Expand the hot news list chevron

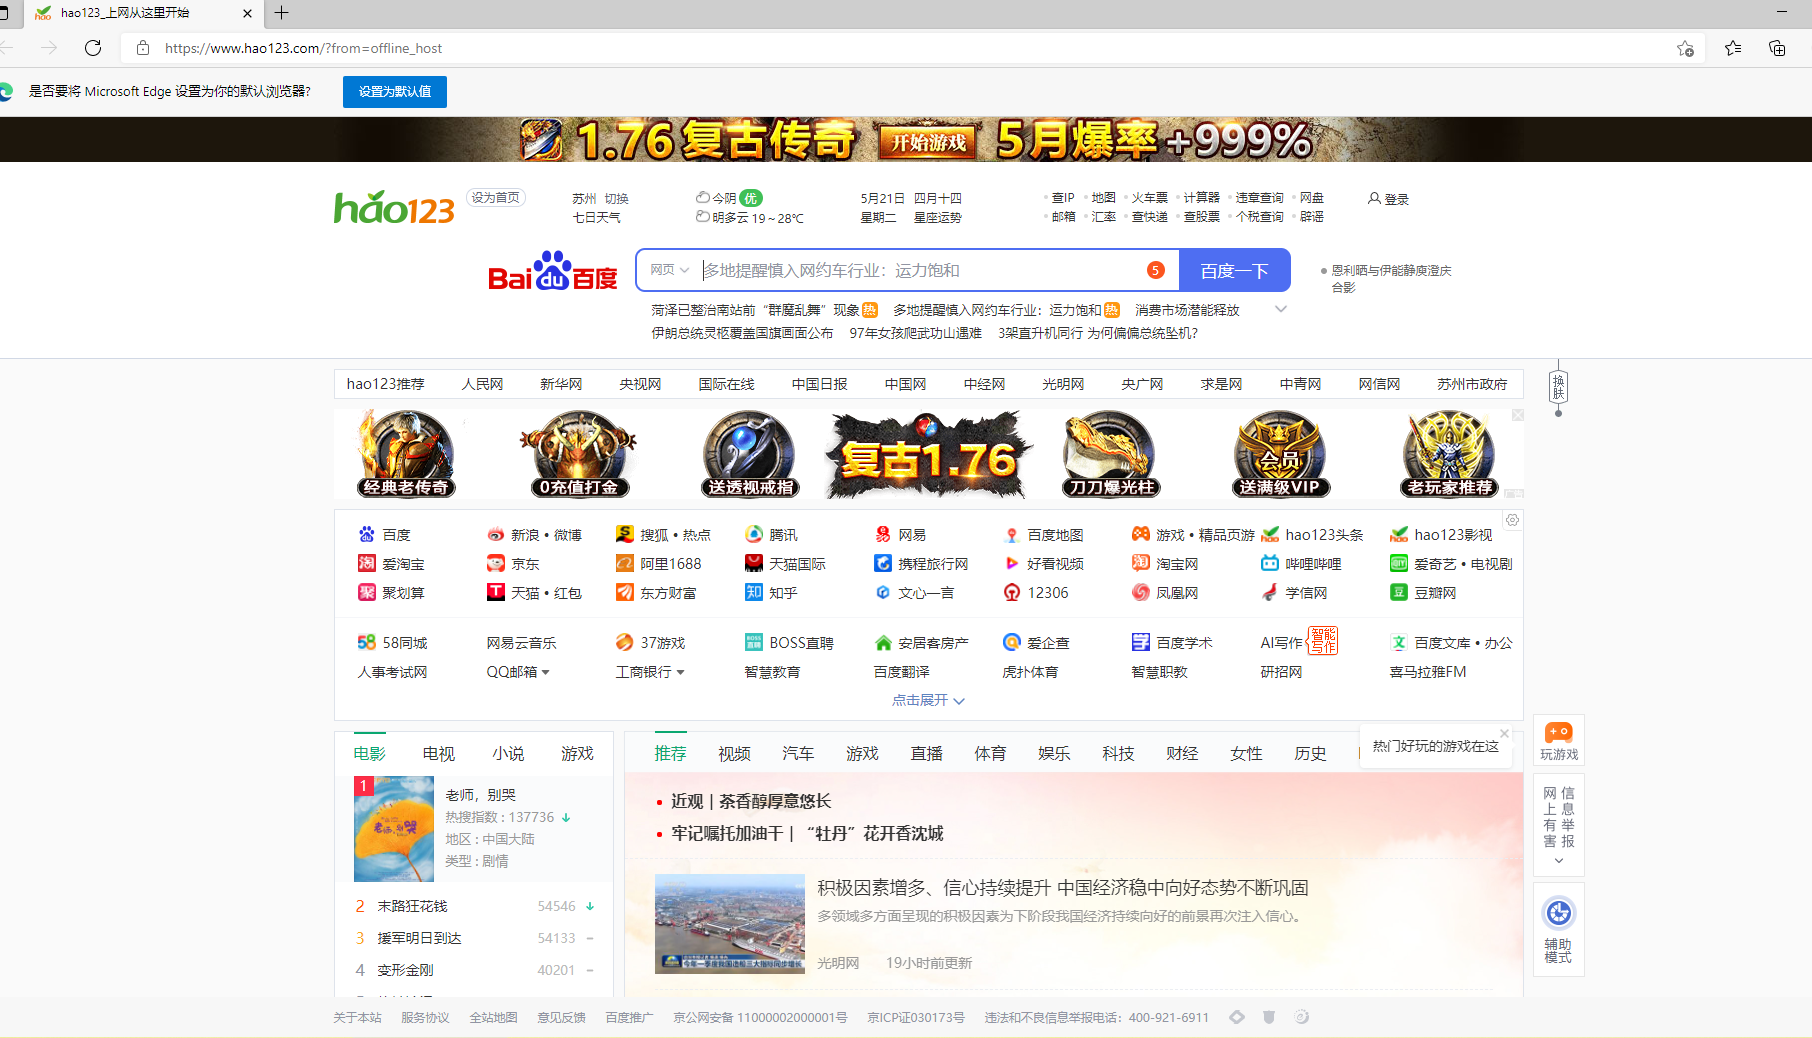pyautogui.click(x=1280, y=310)
